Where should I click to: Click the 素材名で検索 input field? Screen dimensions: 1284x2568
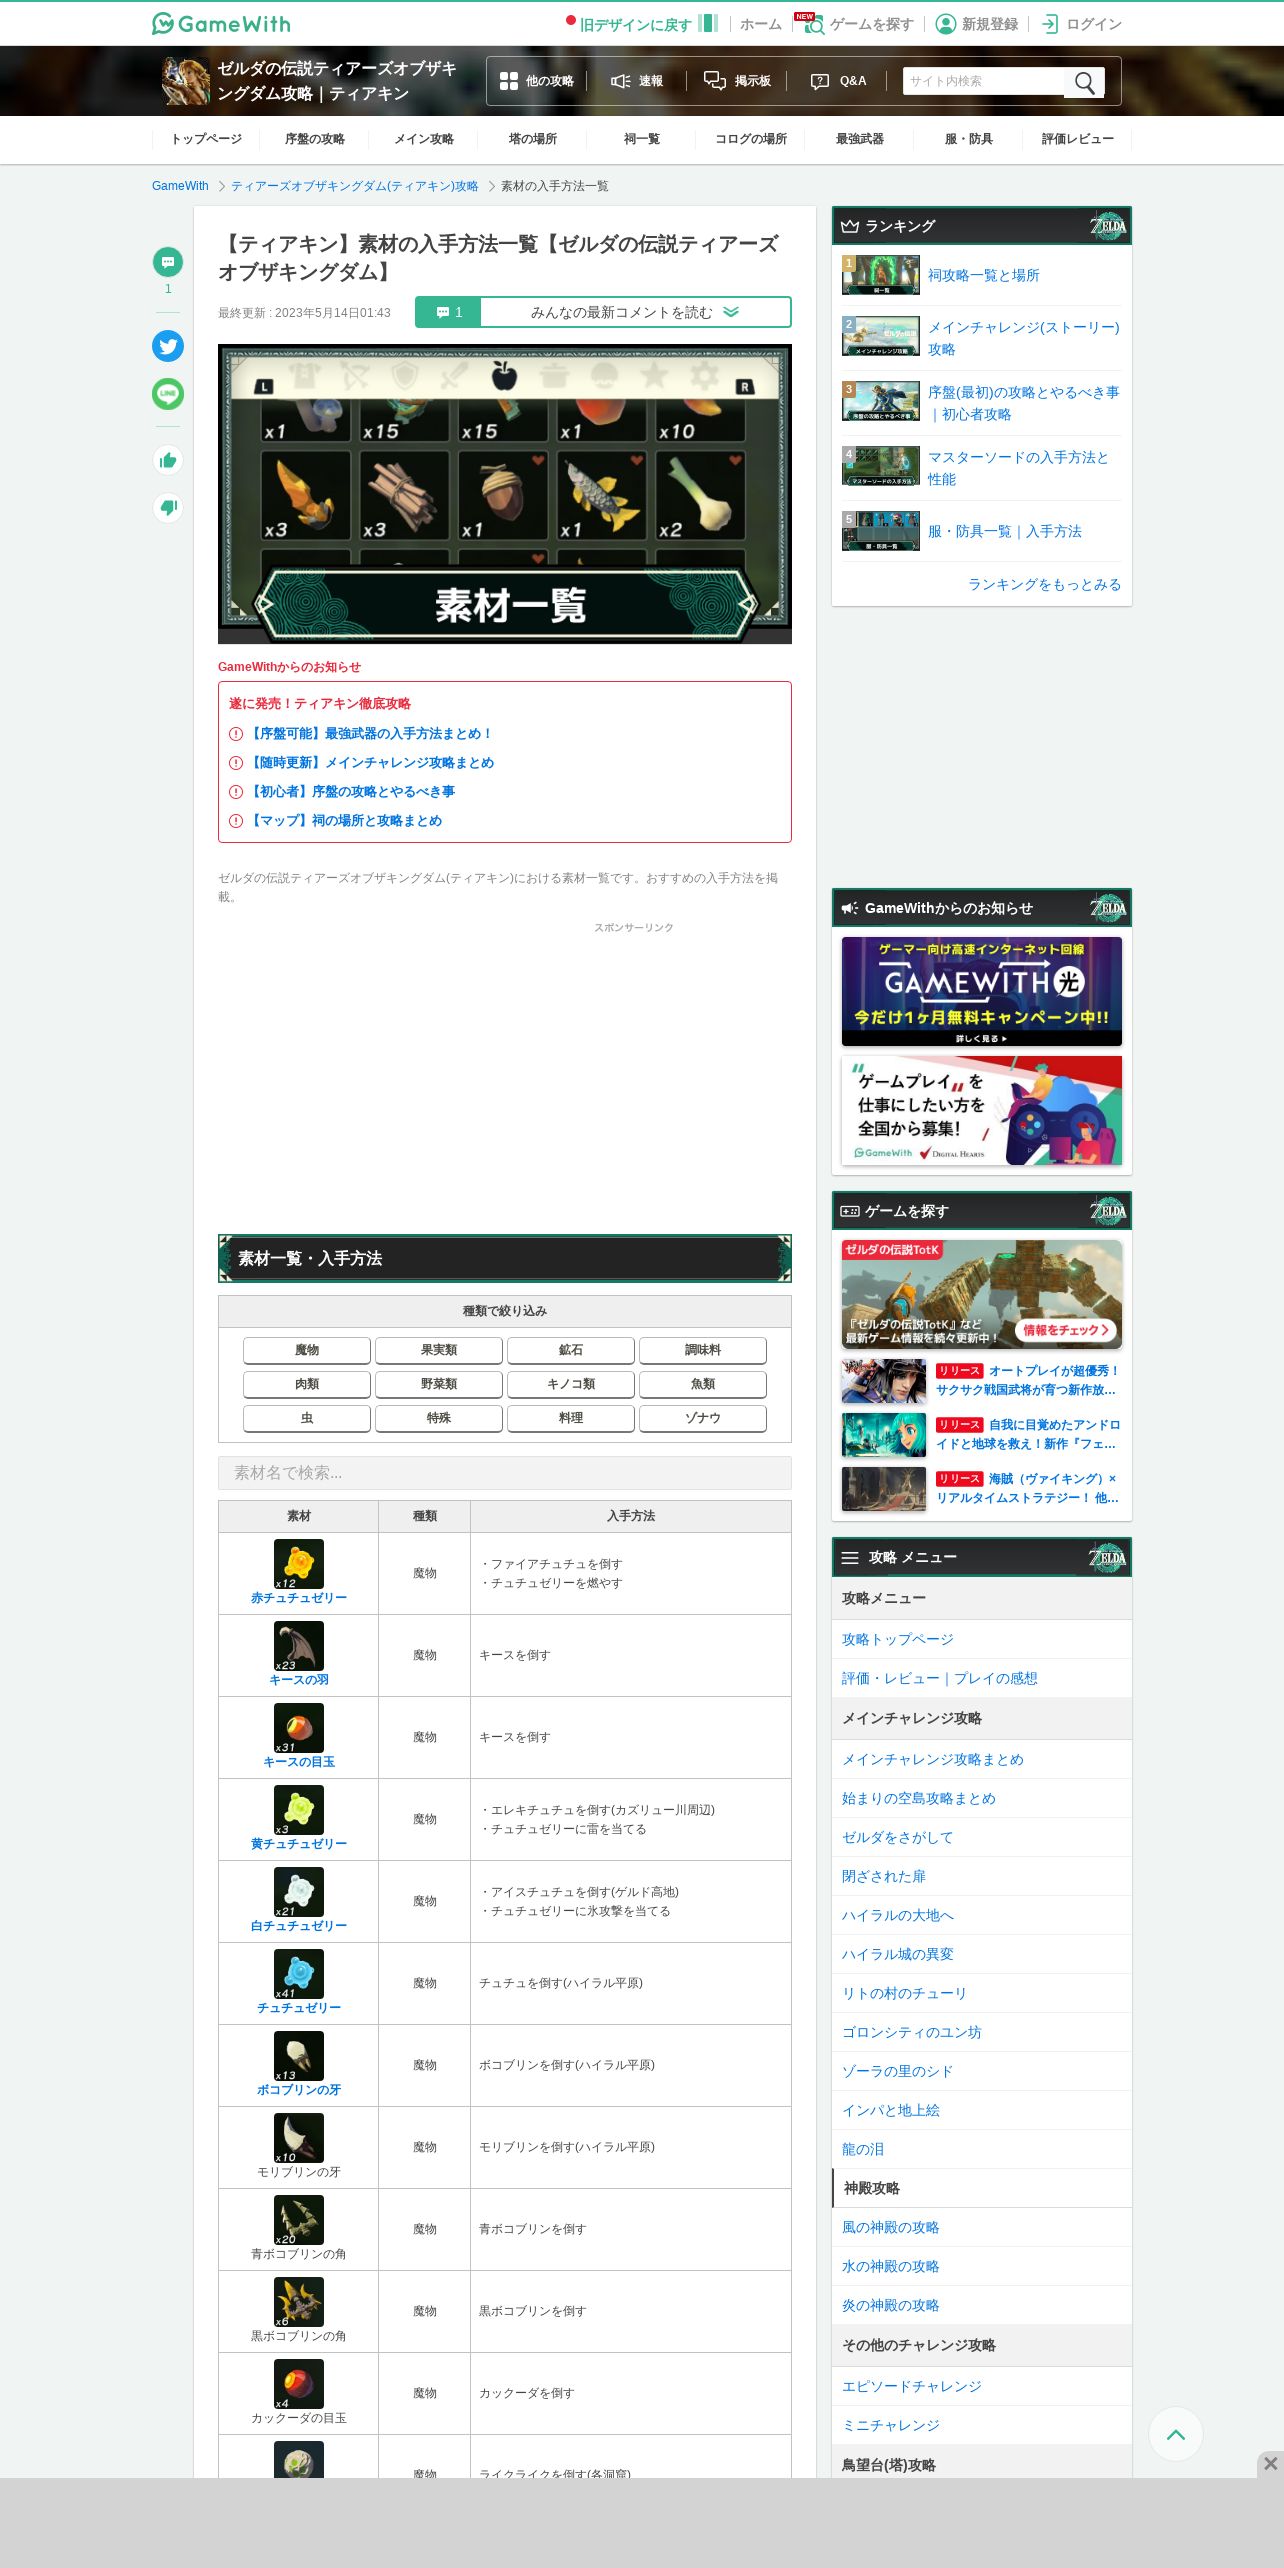(505, 1472)
